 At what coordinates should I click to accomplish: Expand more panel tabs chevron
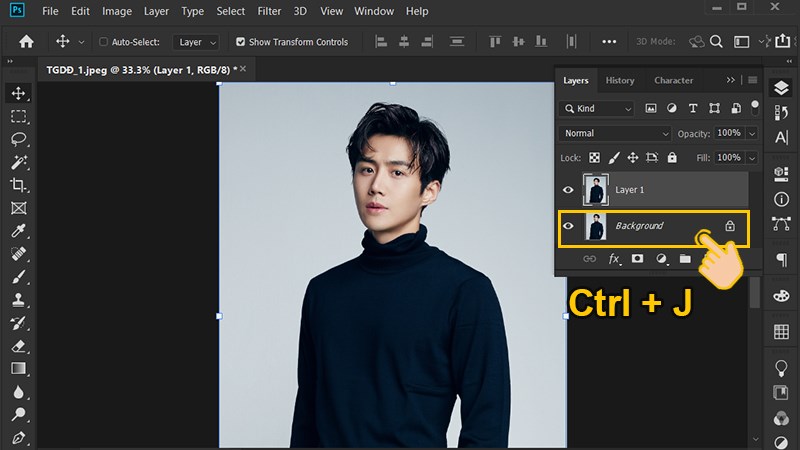coord(731,80)
